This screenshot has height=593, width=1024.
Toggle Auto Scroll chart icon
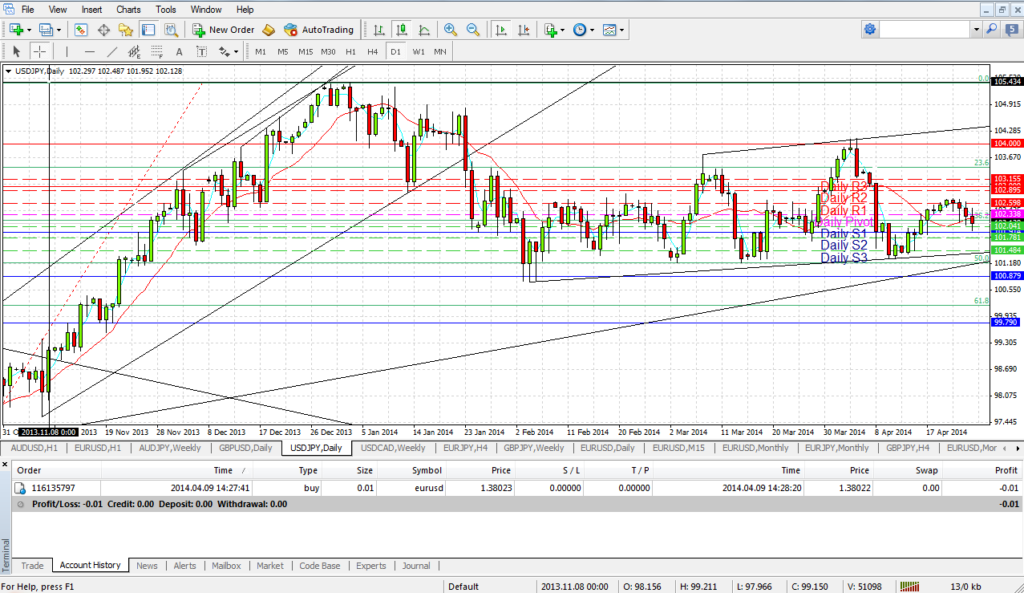pyautogui.click(x=501, y=29)
